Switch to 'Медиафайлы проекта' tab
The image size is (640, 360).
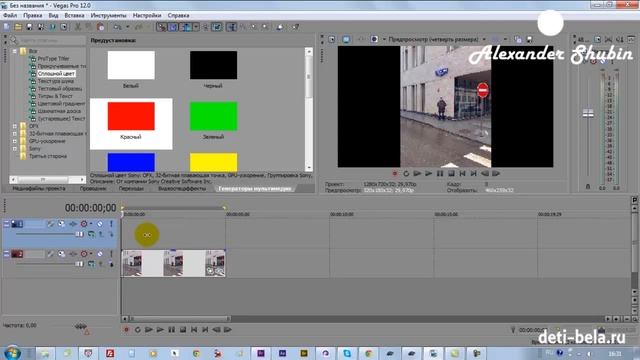pyautogui.click(x=39, y=189)
